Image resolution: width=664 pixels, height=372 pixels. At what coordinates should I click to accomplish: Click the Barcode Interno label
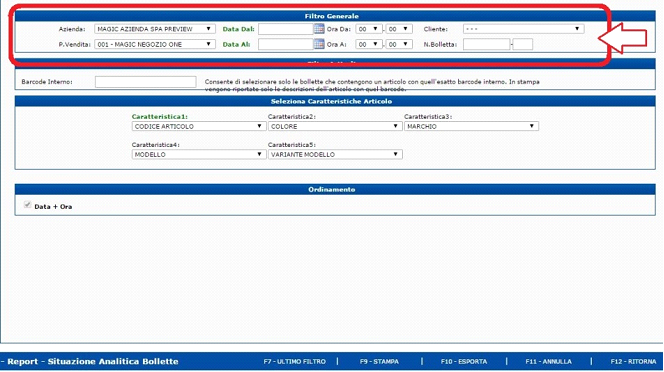[47, 82]
